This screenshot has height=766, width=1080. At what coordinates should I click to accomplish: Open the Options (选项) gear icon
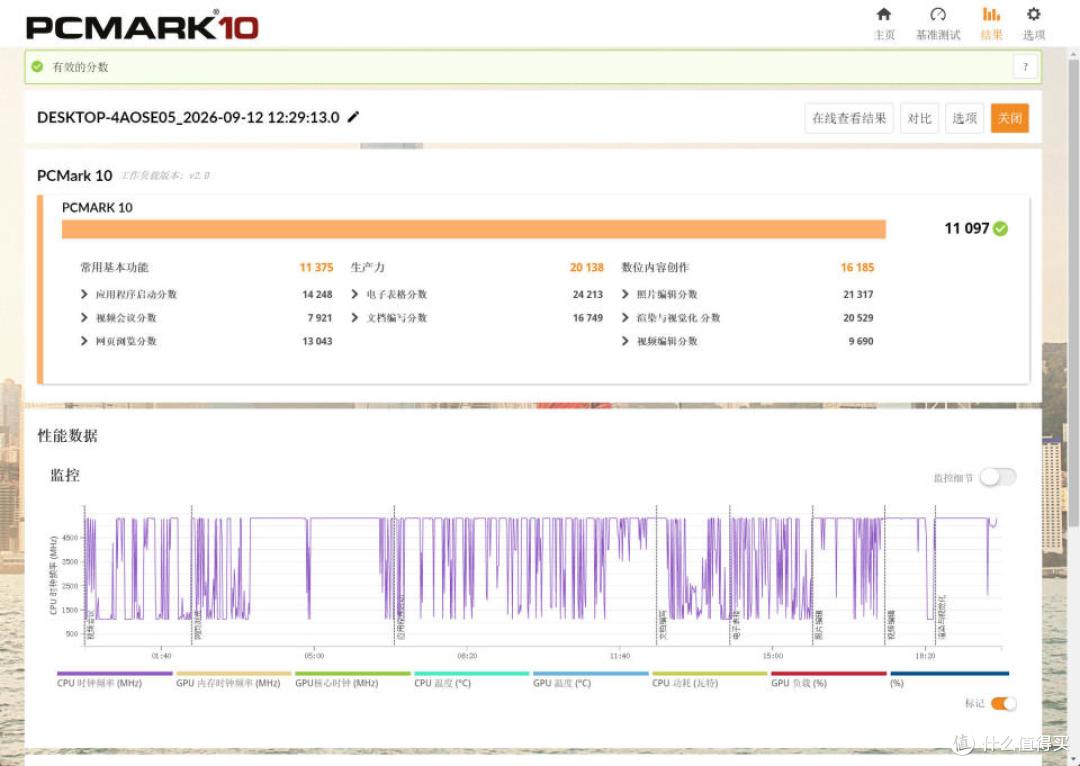coord(1033,14)
